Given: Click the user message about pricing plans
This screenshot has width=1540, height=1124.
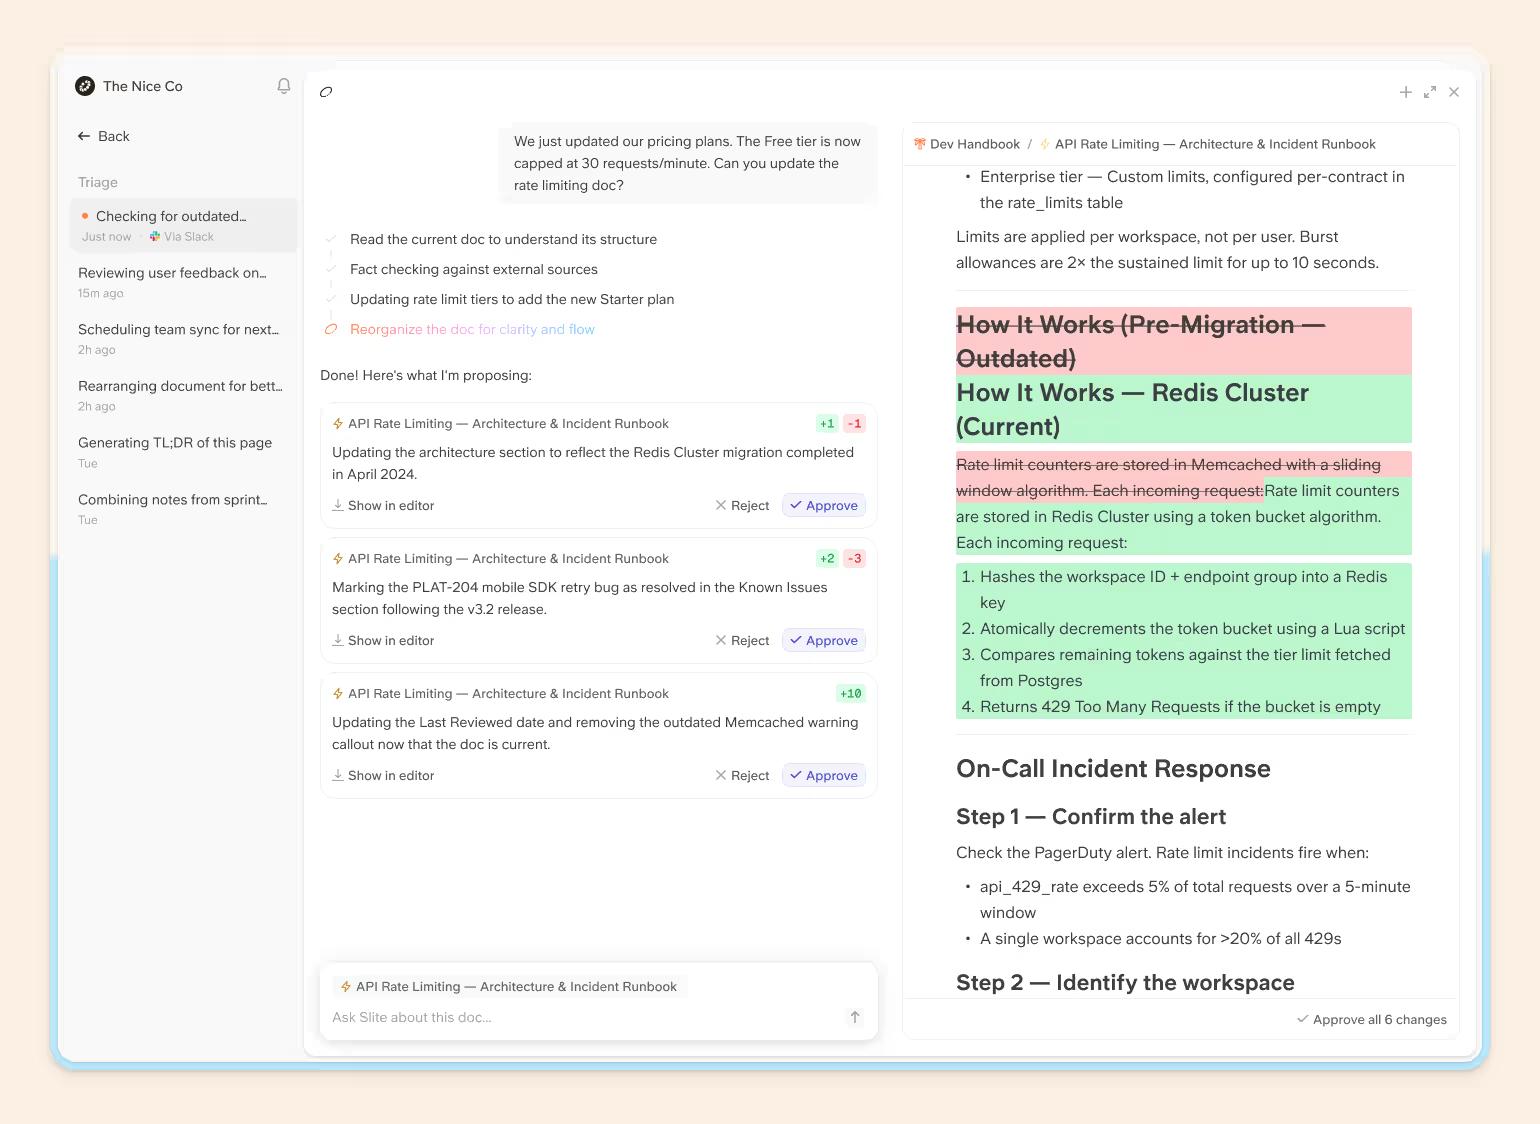Looking at the screenshot, I should [688, 164].
